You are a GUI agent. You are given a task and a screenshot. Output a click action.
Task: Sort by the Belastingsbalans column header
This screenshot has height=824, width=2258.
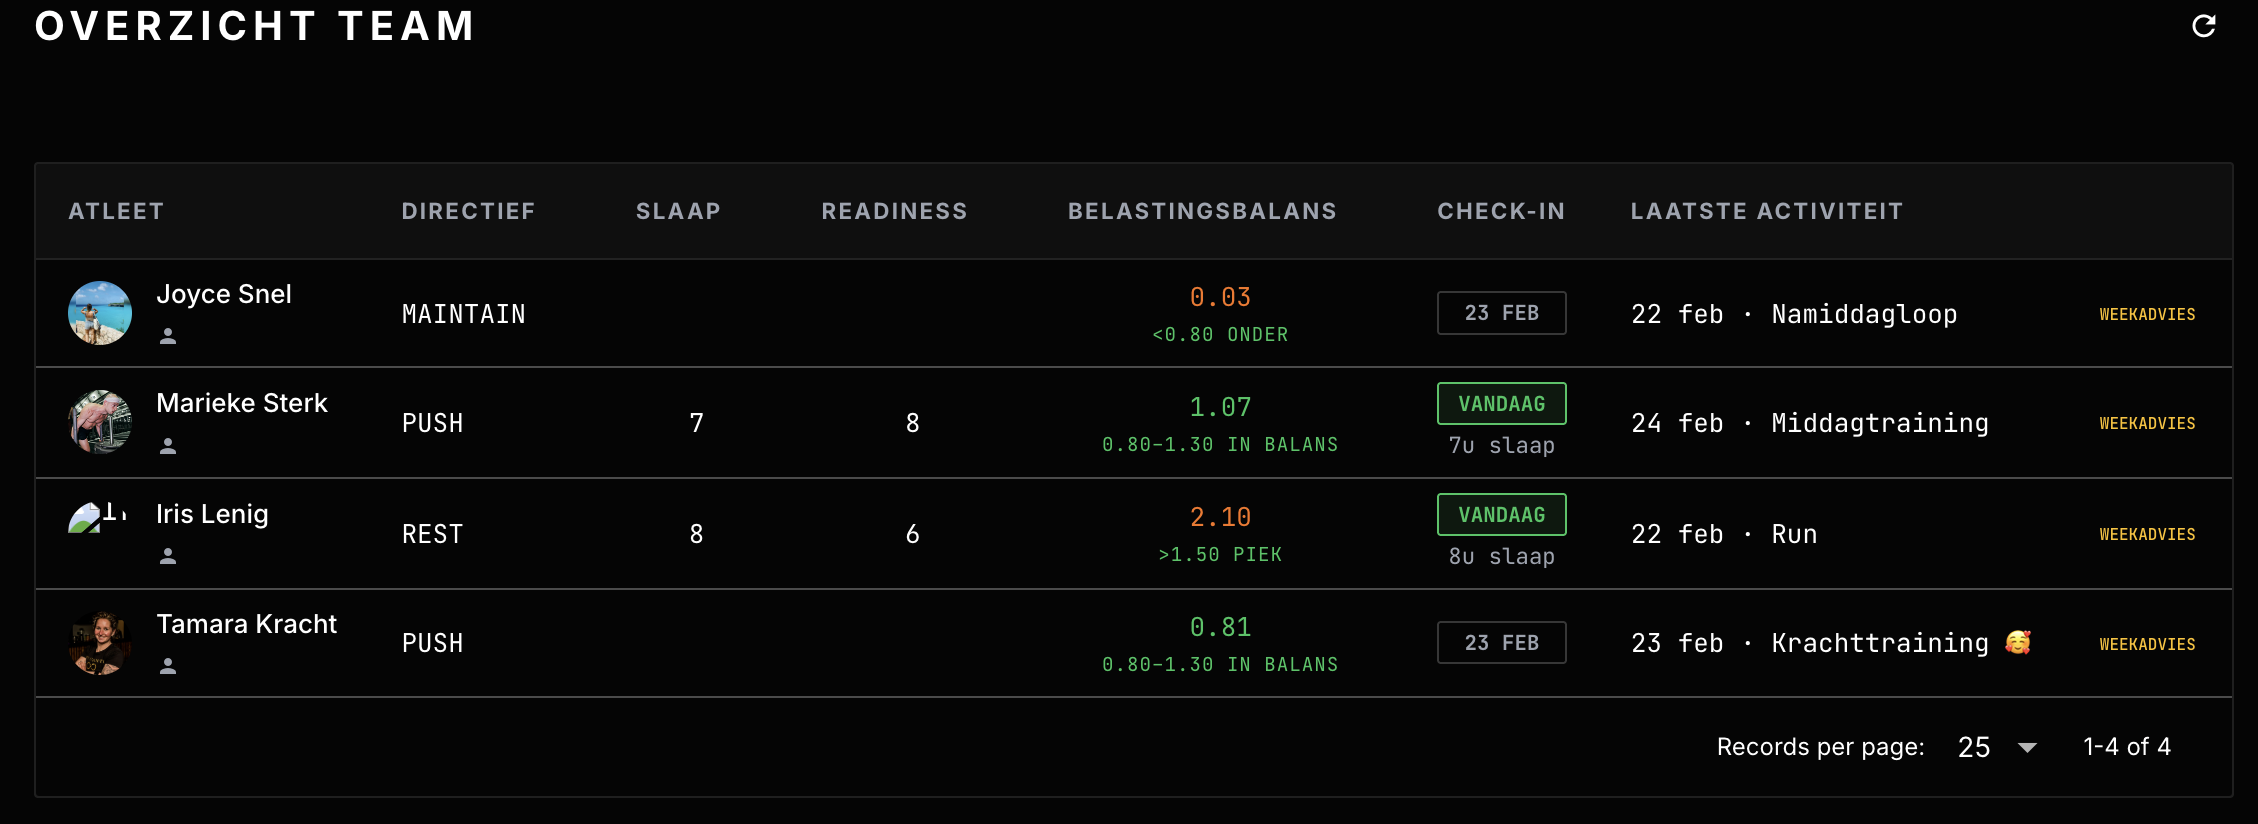(x=1202, y=211)
